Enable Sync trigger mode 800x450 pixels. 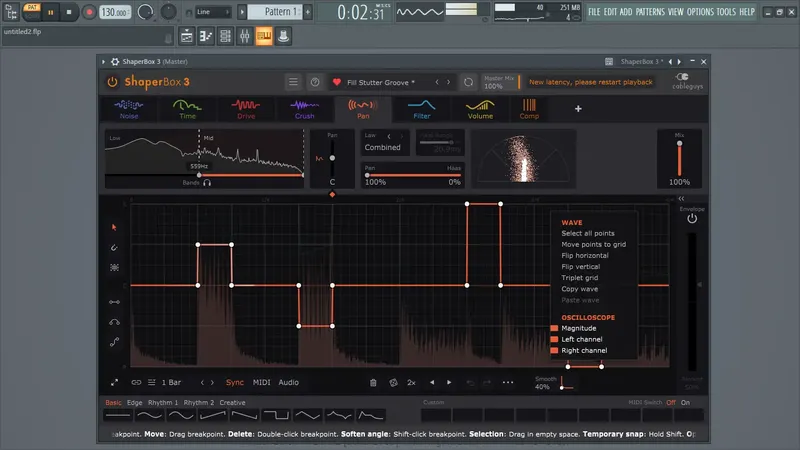235,383
